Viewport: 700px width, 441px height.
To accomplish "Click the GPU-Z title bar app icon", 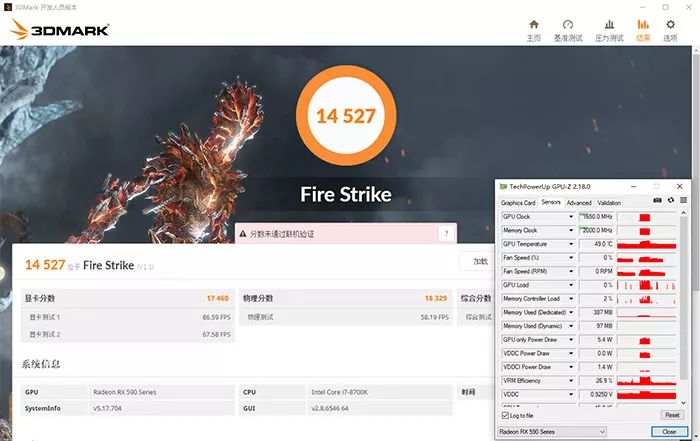I will (x=503, y=187).
